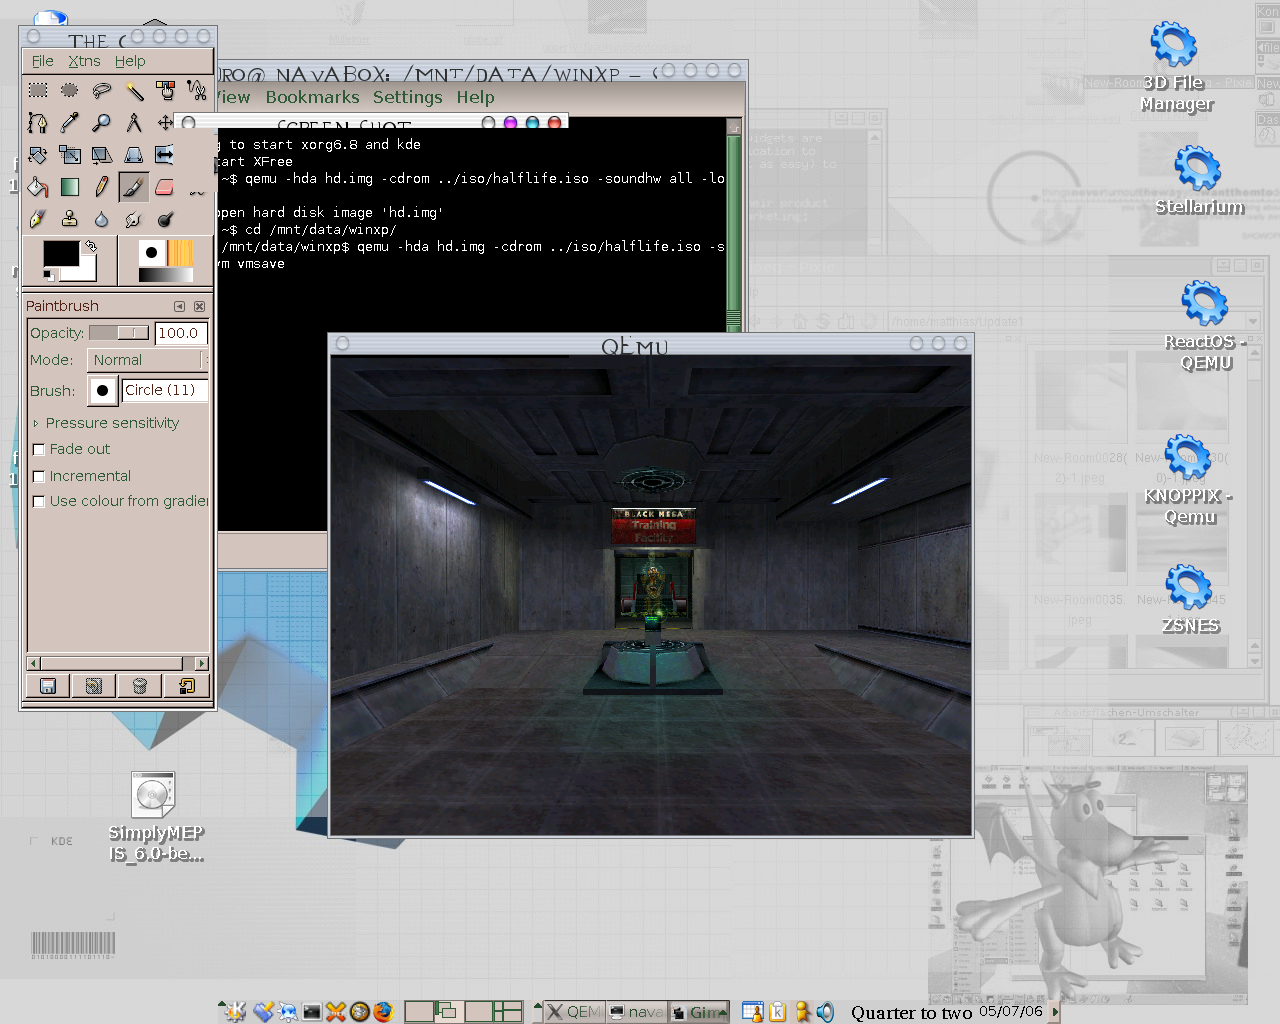Open Help menu in the Konsole window

click(475, 97)
